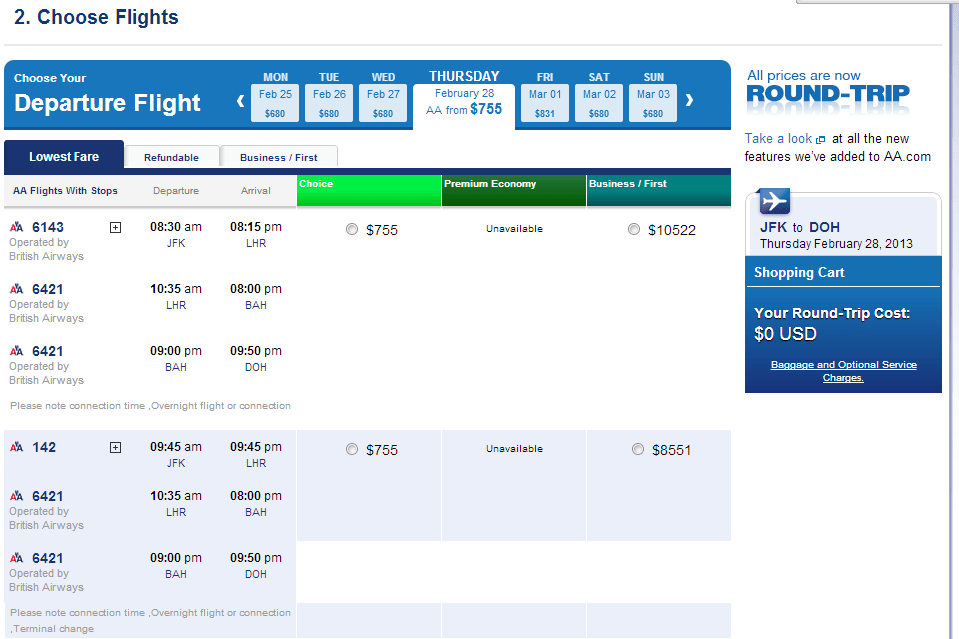
Task: Select the $755 Choice fare for flight 6143
Action: 352,229
